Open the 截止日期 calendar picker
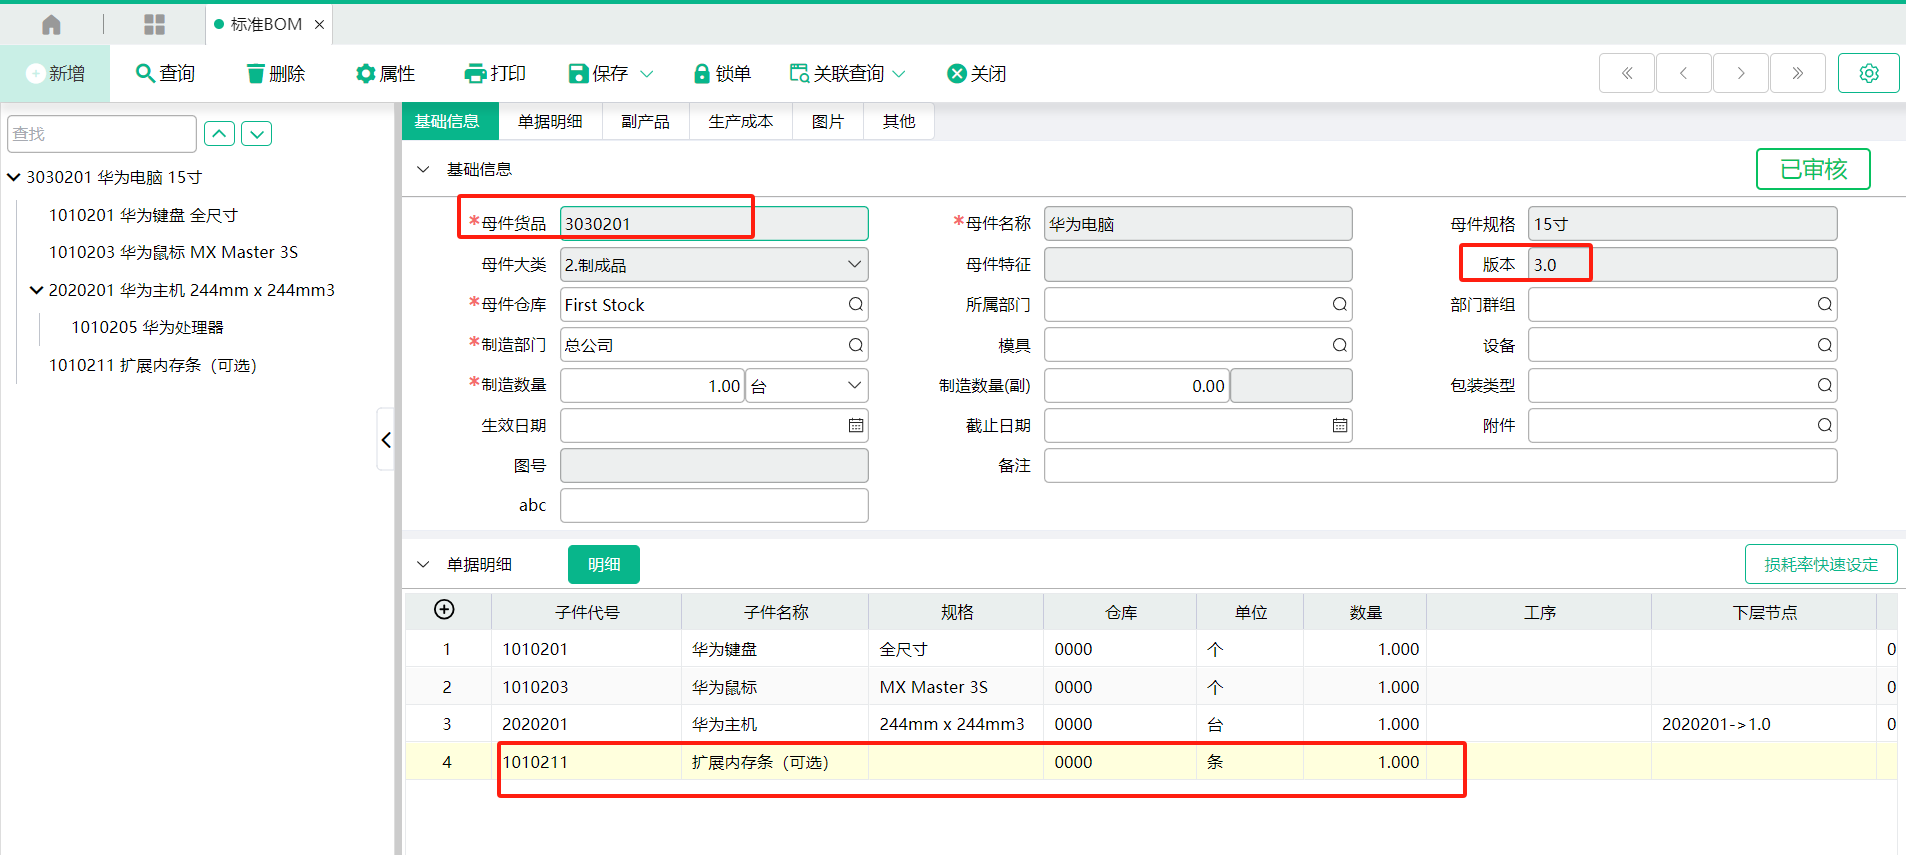Viewport: 1906px width, 855px height. click(1340, 425)
